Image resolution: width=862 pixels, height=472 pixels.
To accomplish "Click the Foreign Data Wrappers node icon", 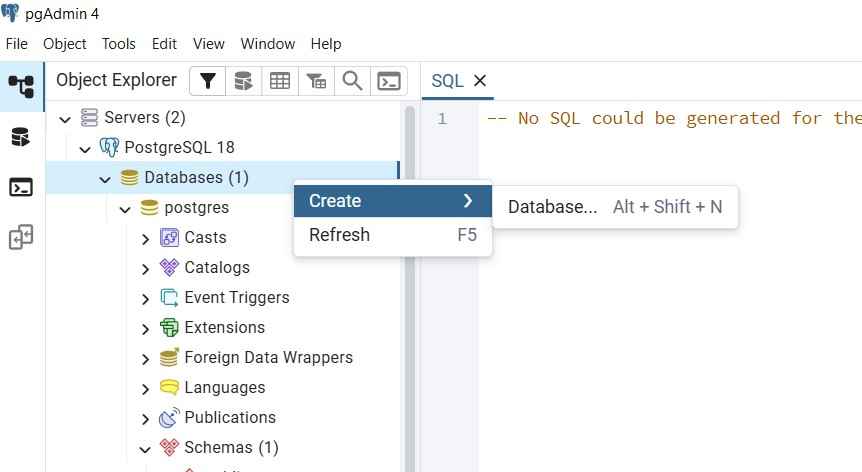I will pyautogui.click(x=169, y=357).
